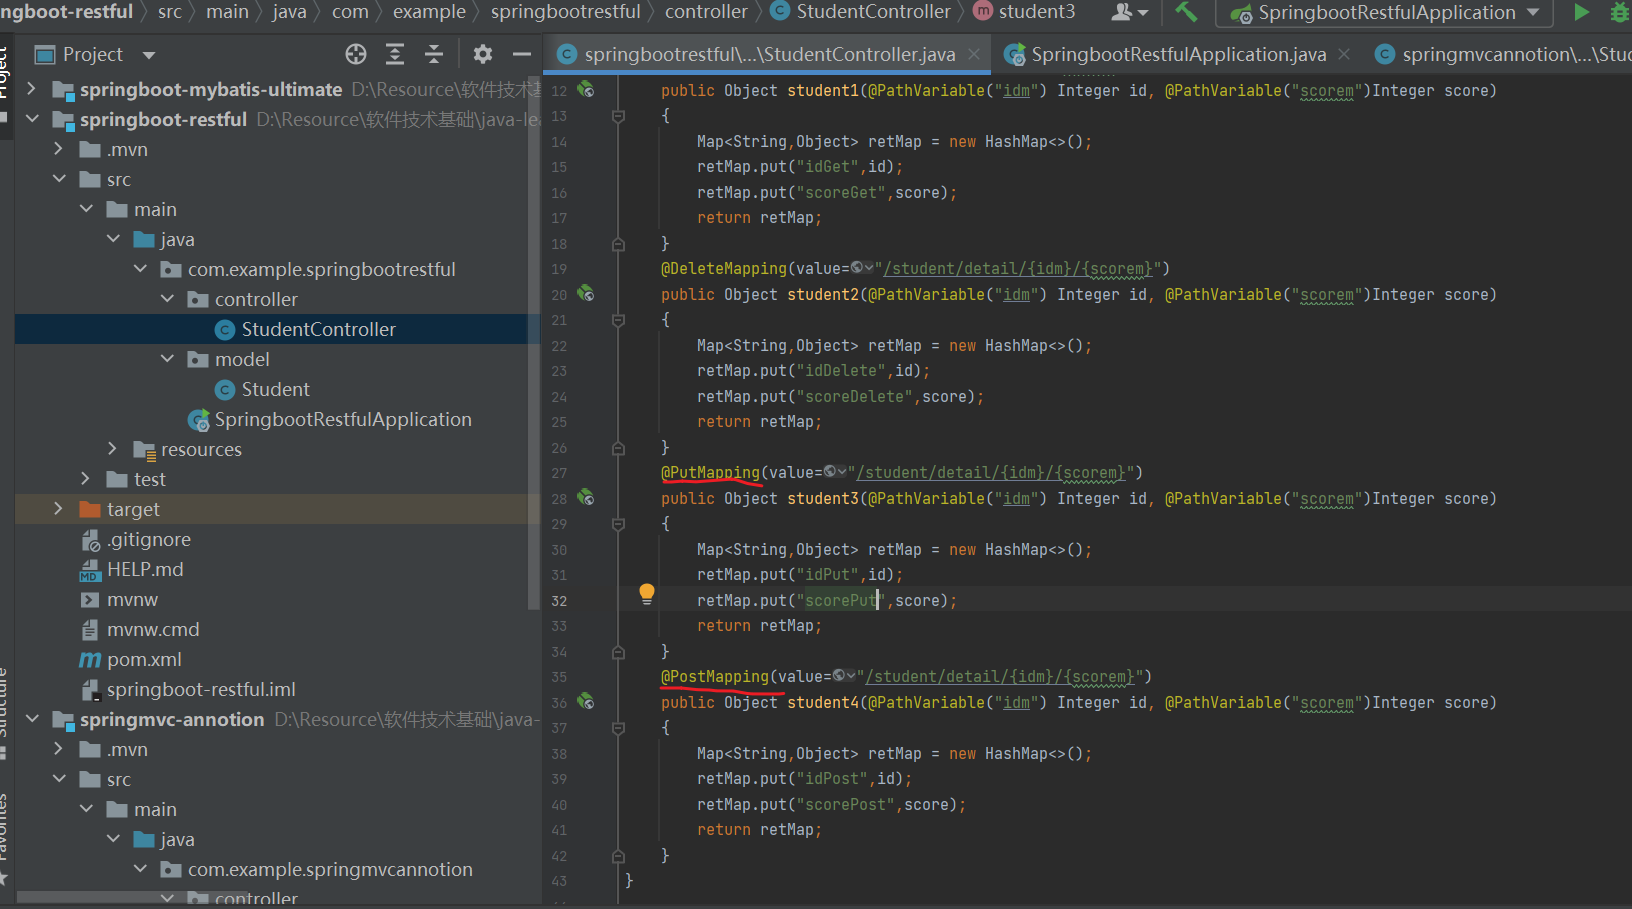Fold the student3 method at line 29
The image size is (1632, 909).
click(x=618, y=524)
